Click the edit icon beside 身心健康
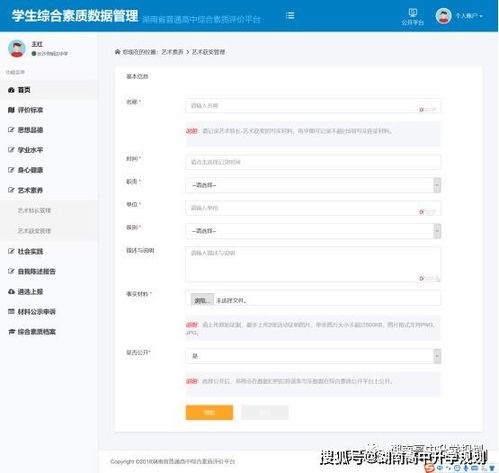Screen dimensions: 499x473 tap(11, 170)
